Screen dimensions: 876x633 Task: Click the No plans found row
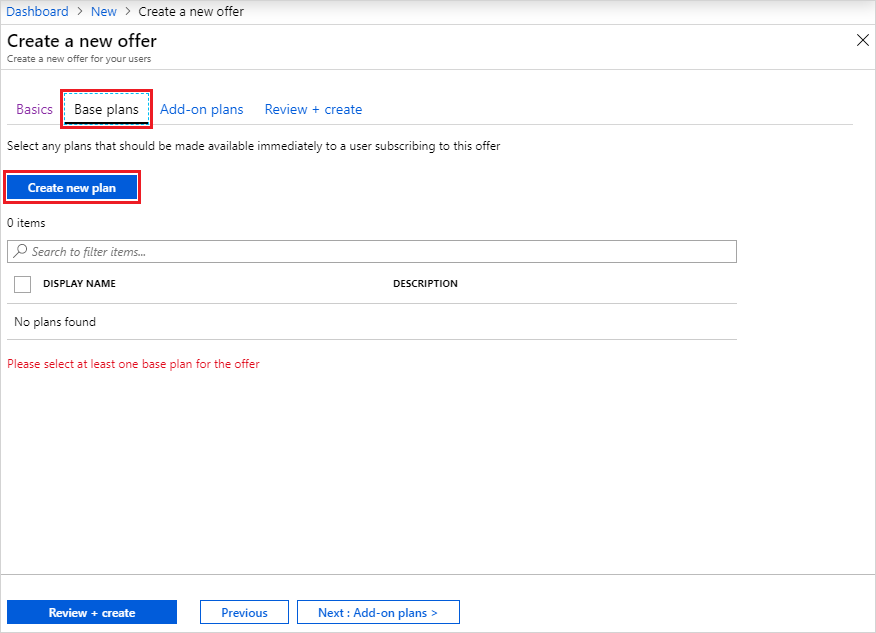(x=53, y=321)
